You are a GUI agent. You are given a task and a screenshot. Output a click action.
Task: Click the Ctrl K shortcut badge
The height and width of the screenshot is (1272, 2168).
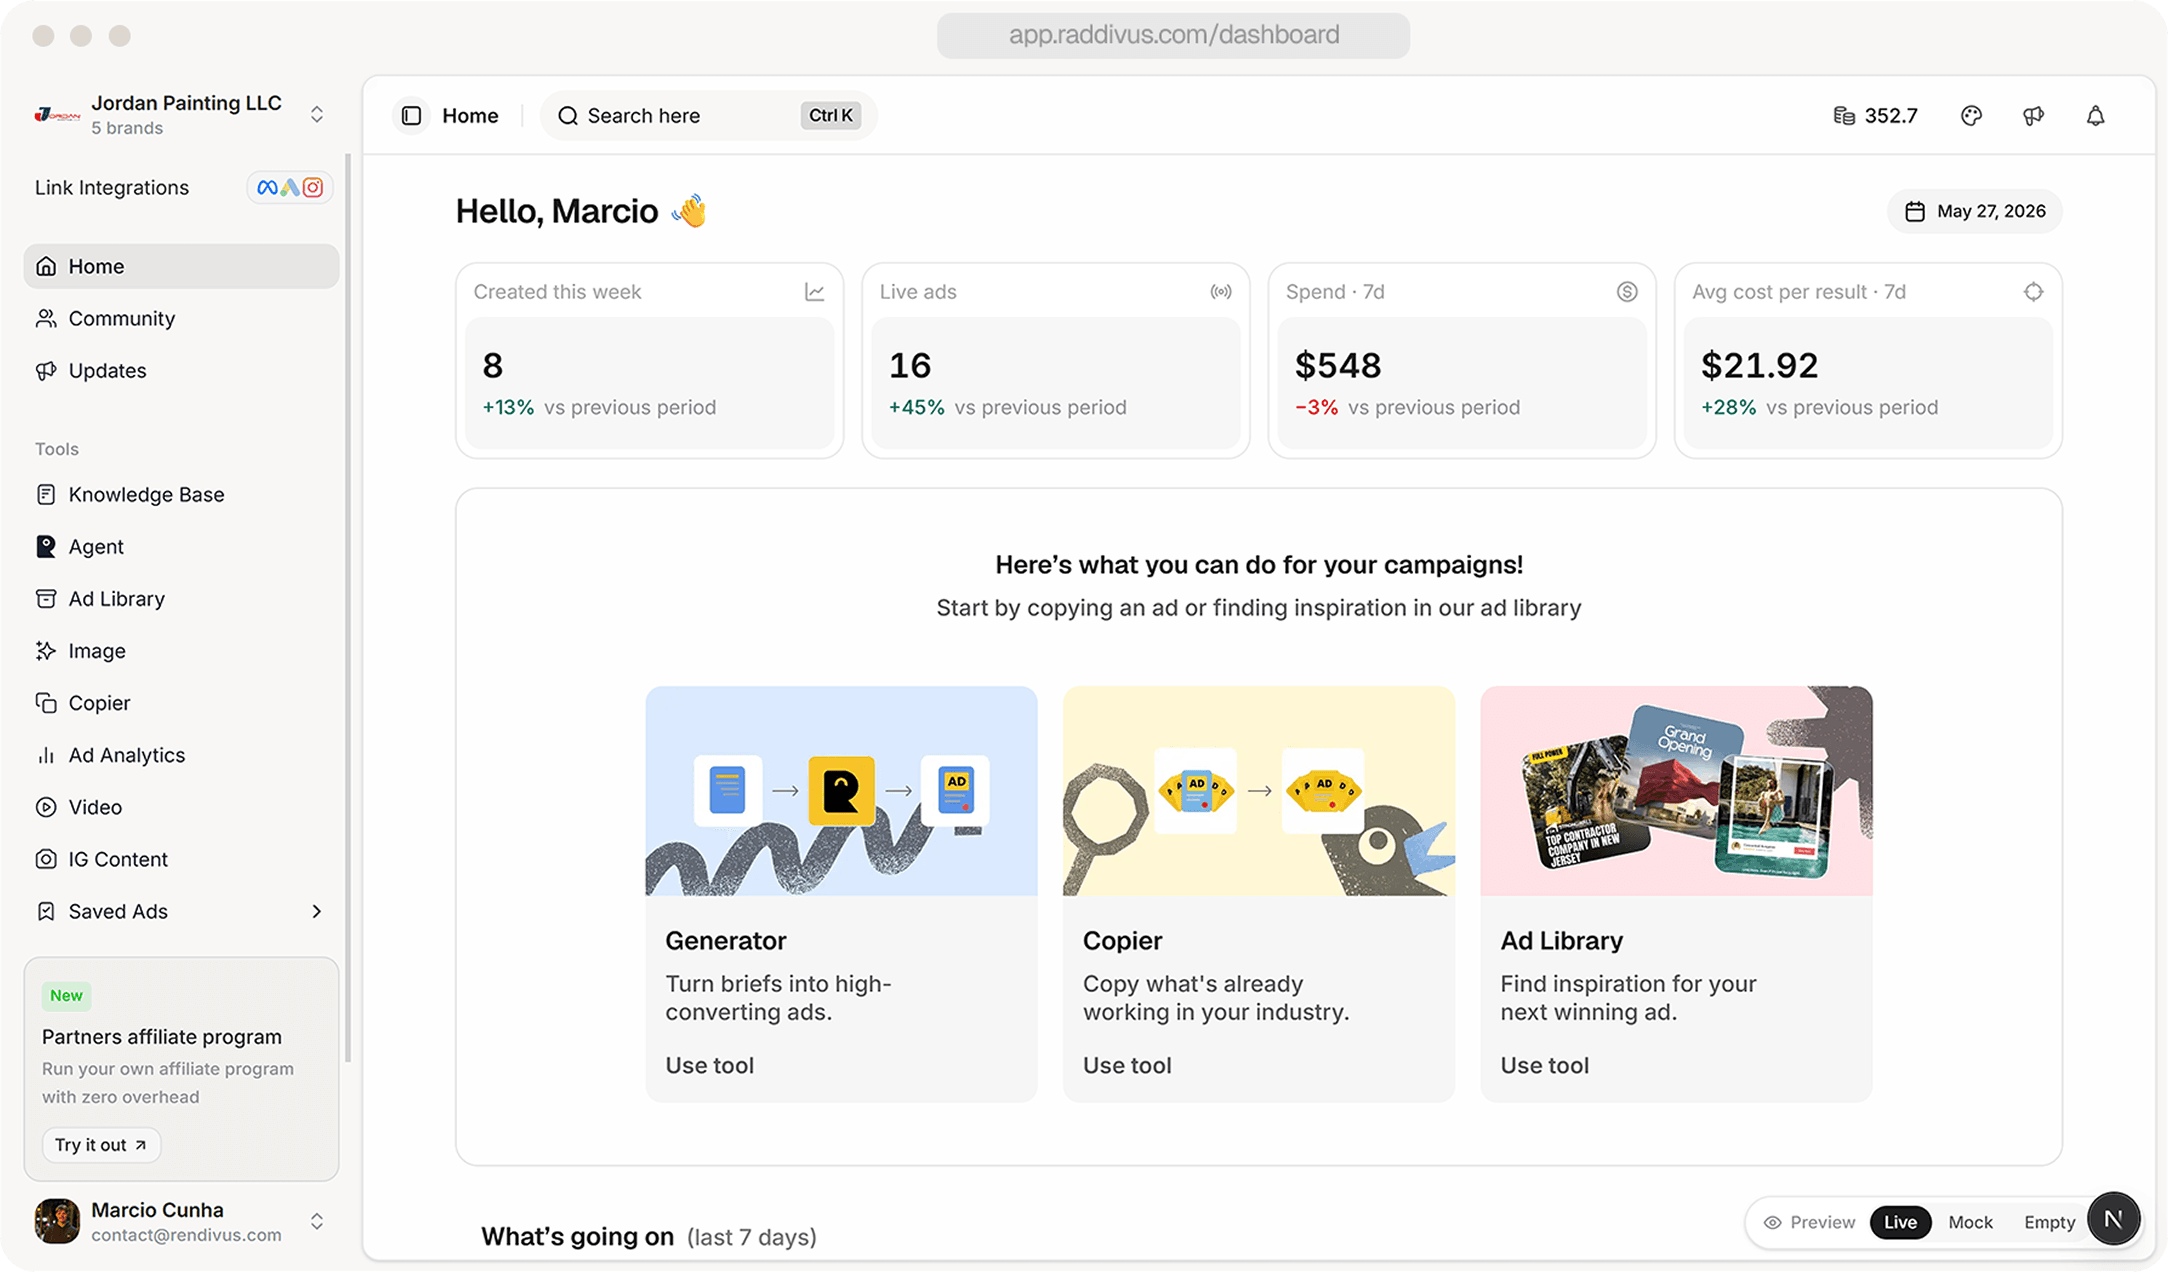coord(831,116)
